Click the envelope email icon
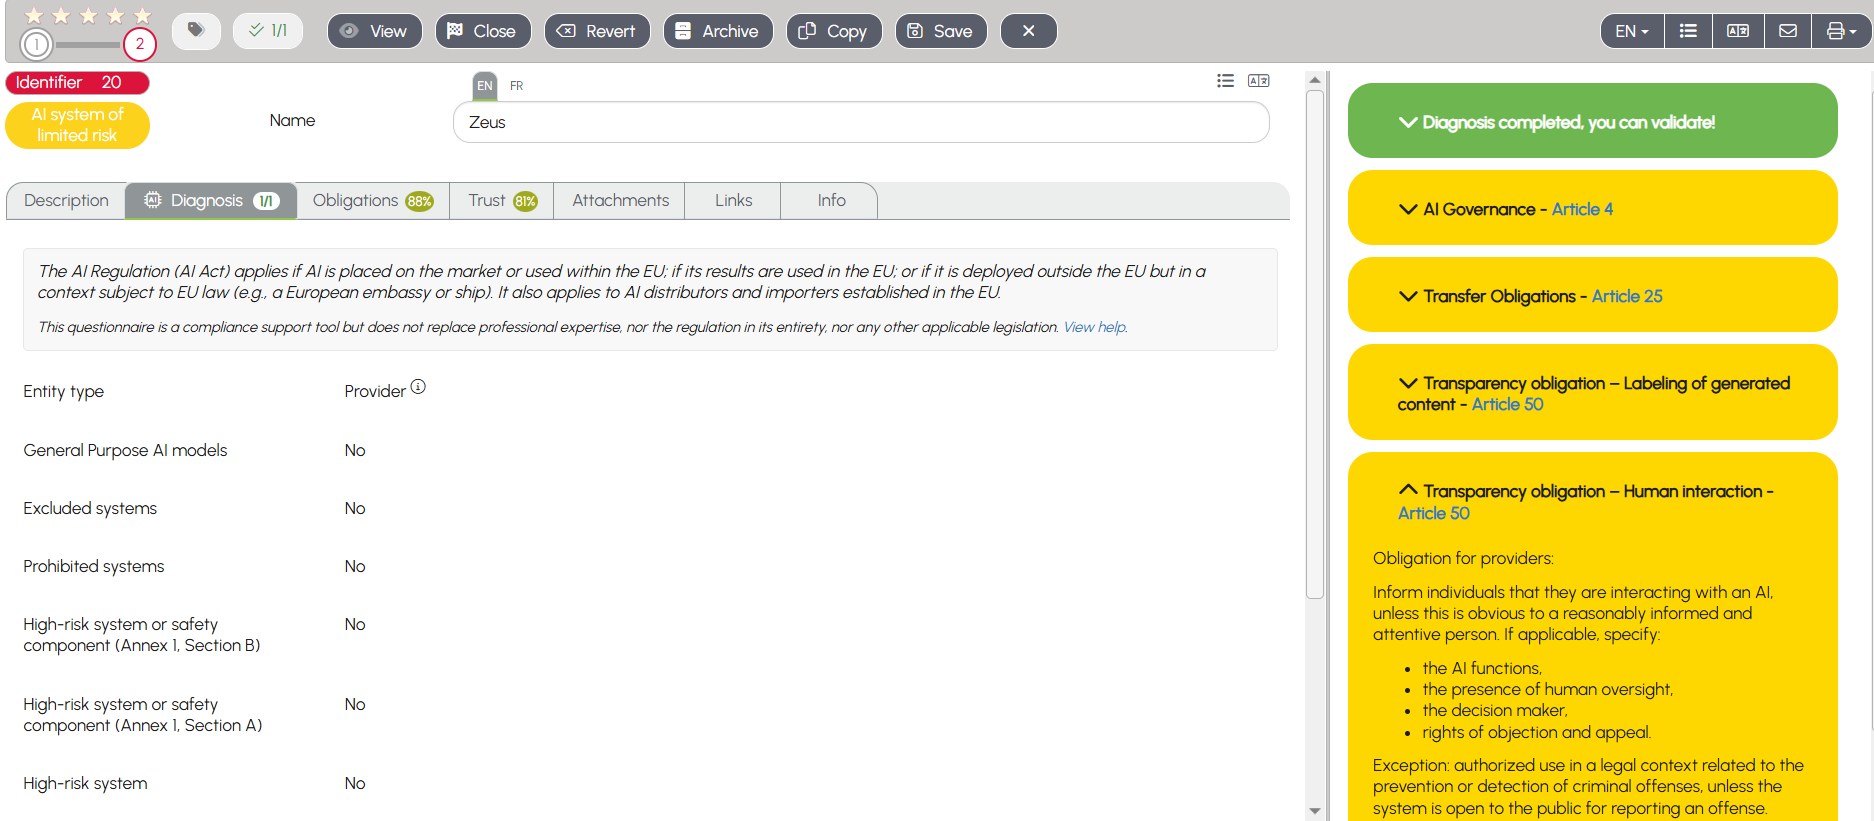Screen dimensions: 1874x821 [1788, 31]
